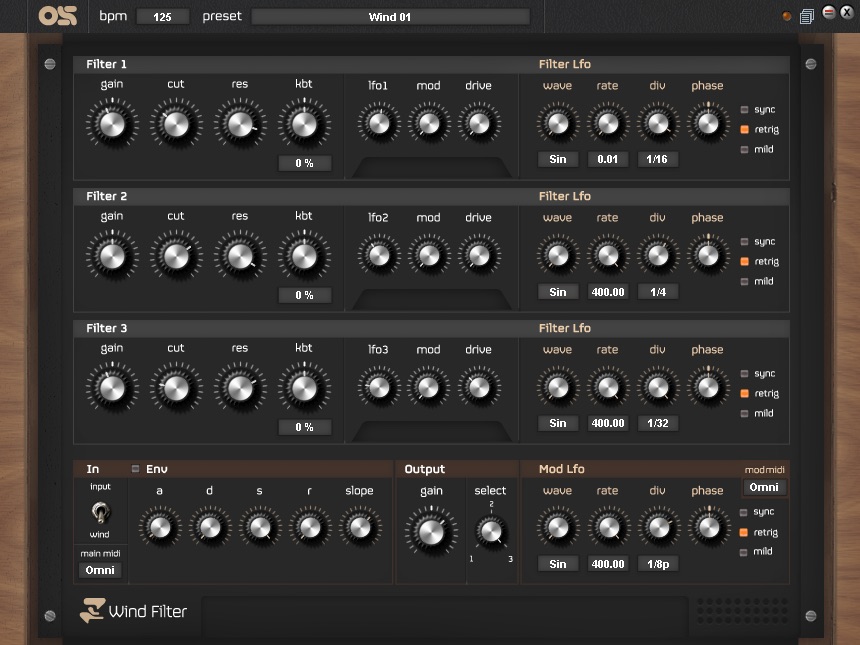Viewport: 860px width, 645px height.
Task: Click the Filter 2 cut knob
Action: (x=176, y=256)
